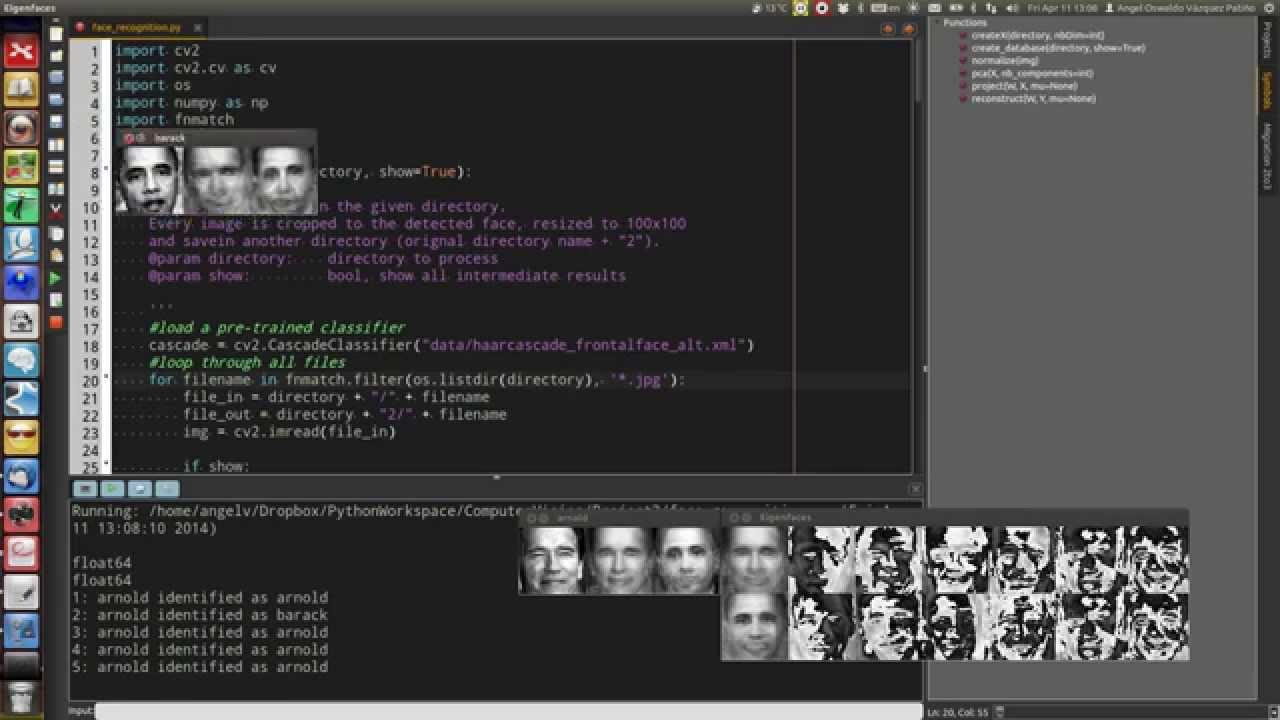Collapse the Functions tree node
Screen dimensions: 1280x720
point(937,22)
